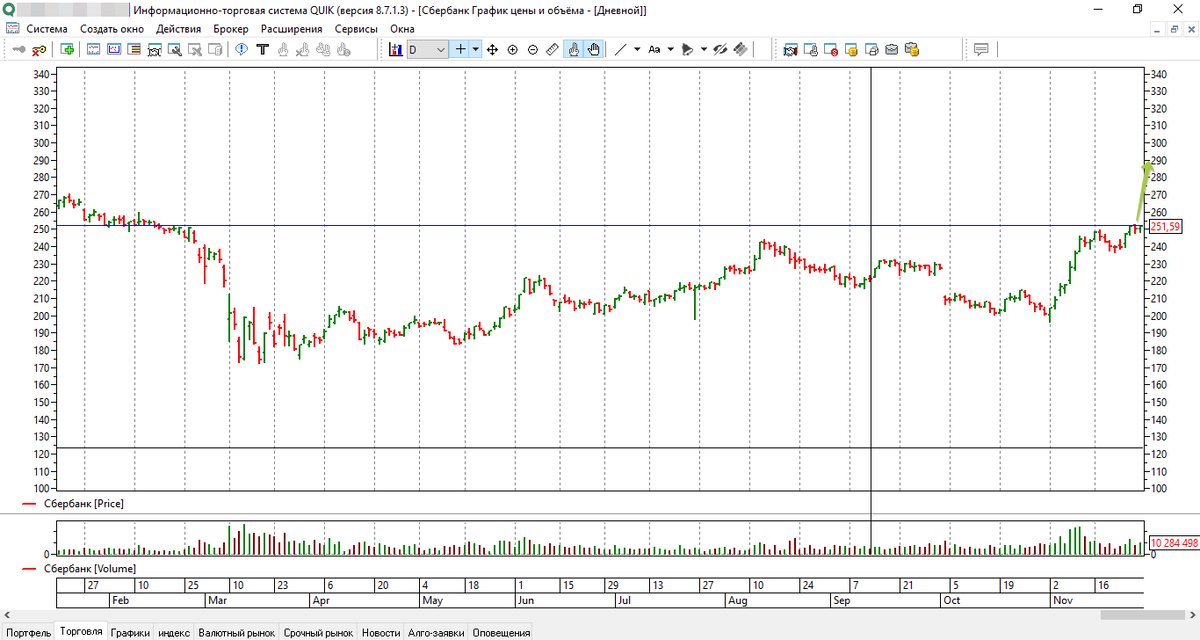Open the Окна menu
Screen dimensions: 1200x640
tap(402, 29)
